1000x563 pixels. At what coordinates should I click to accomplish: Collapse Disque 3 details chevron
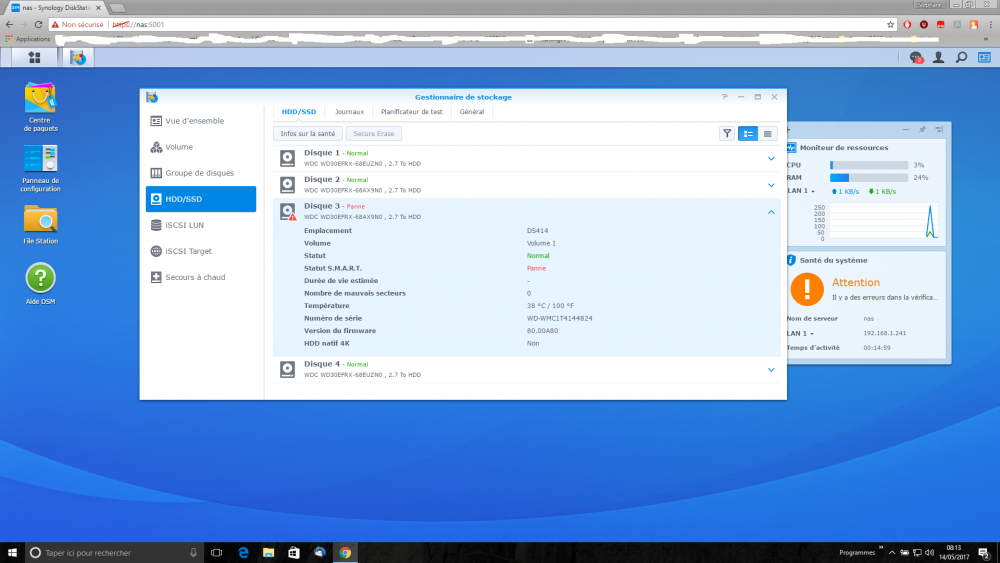pyautogui.click(x=771, y=212)
